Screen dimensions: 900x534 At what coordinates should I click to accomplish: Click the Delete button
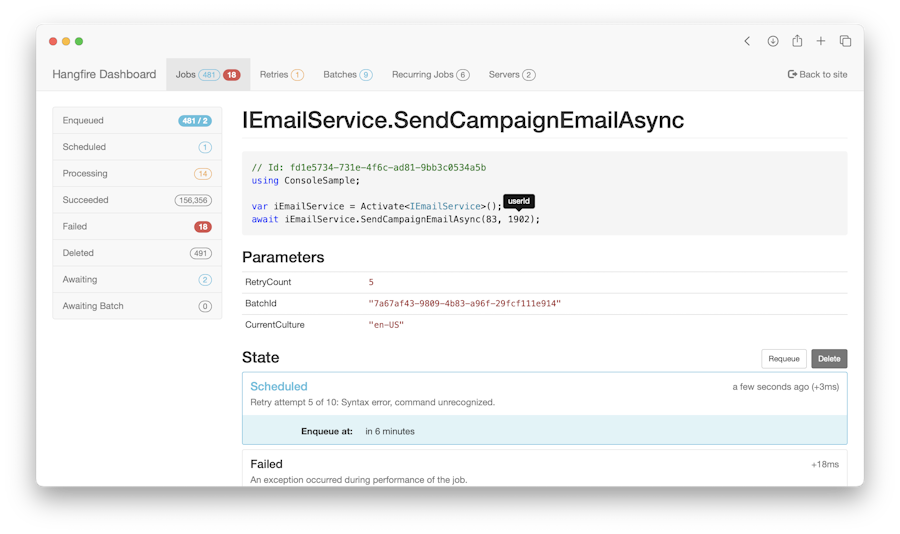829,358
